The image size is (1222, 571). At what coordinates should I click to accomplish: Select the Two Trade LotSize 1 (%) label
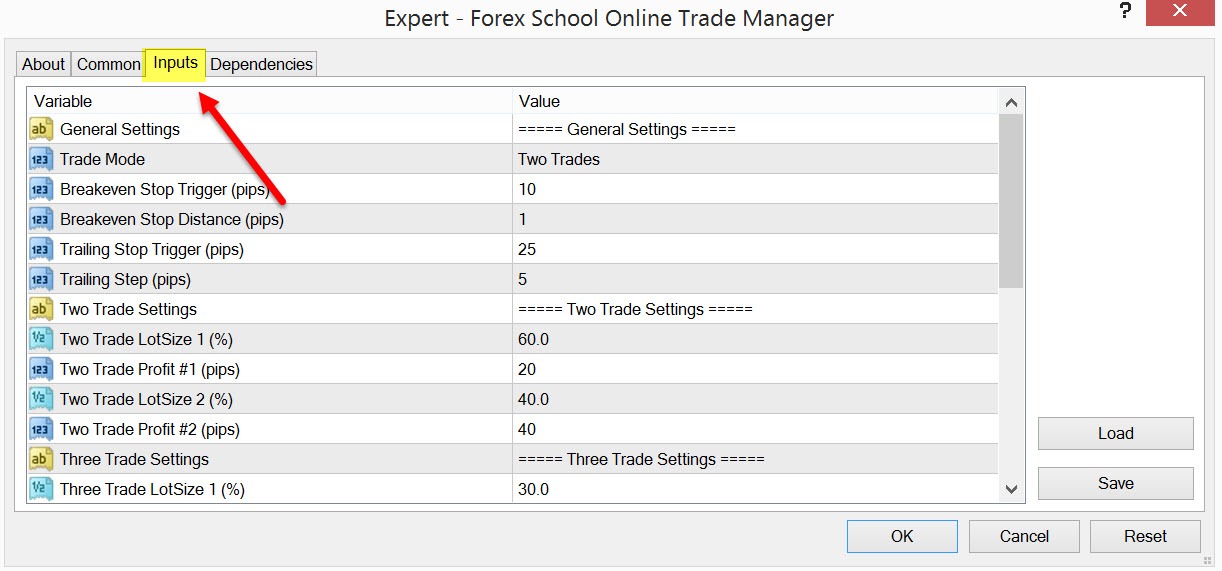tap(146, 339)
